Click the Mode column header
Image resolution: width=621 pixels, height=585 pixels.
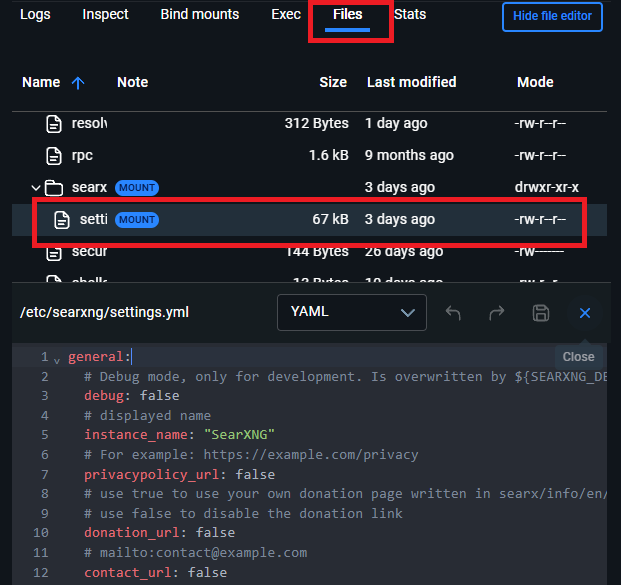(x=535, y=82)
